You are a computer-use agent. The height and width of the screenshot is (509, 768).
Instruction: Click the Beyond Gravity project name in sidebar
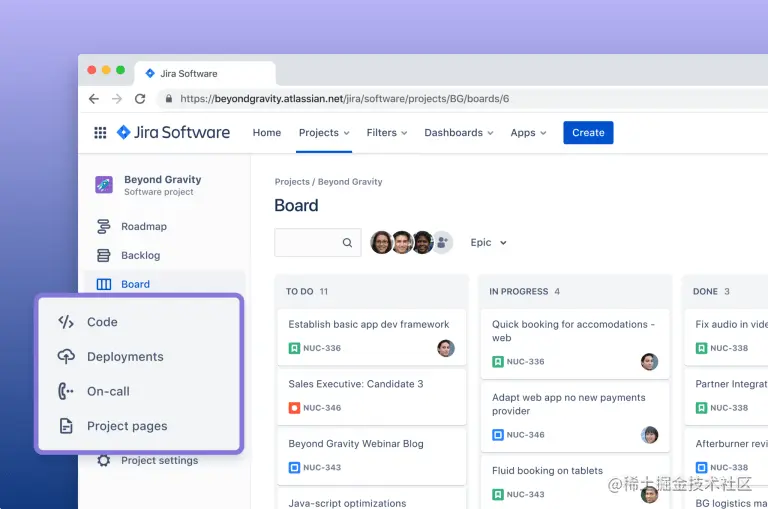[163, 179]
